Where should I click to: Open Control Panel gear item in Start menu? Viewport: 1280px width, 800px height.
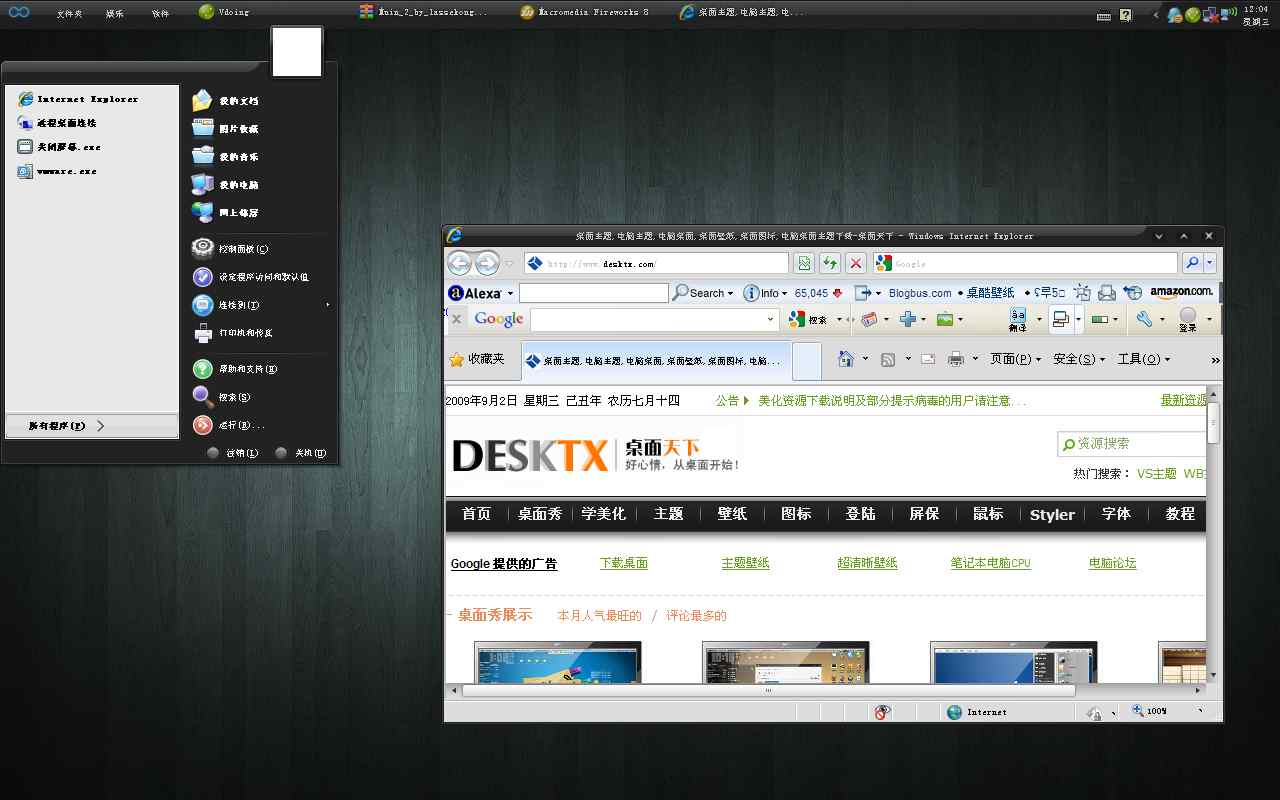click(x=231, y=249)
